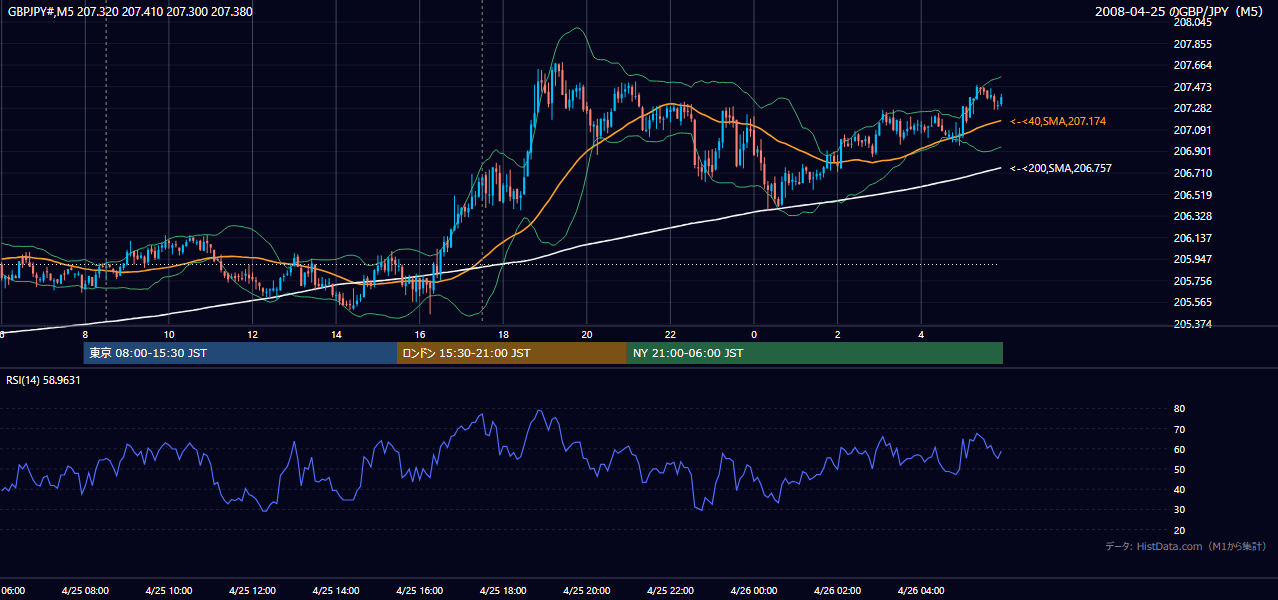Click price axis value 206.901

coord(1192,151)
